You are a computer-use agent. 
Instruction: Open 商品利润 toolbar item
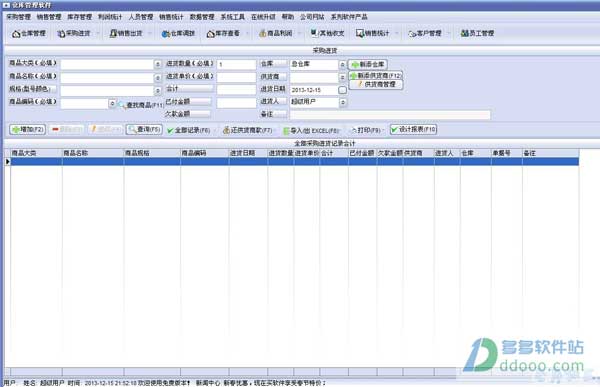pos(276,34)
